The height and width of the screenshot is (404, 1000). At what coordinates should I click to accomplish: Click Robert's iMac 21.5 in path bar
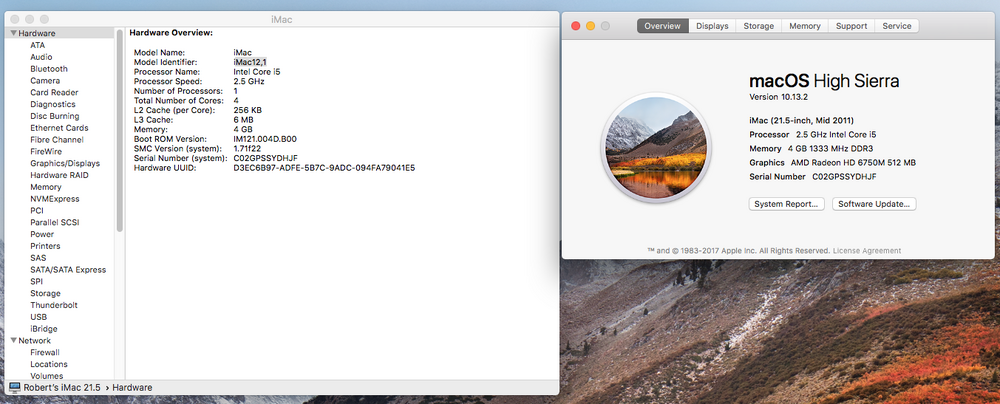tap(62, 387)
